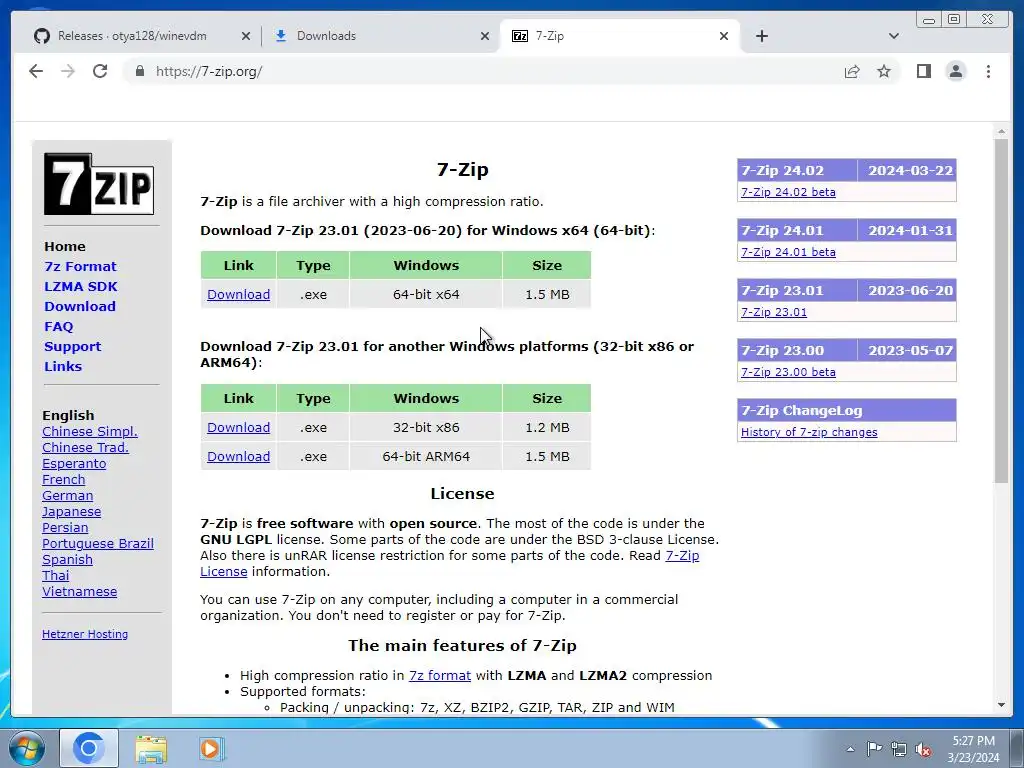The width and height of the screenshot is (1024, 768).
Task: Bookmark this page with the star
Action: click(884, 71)
